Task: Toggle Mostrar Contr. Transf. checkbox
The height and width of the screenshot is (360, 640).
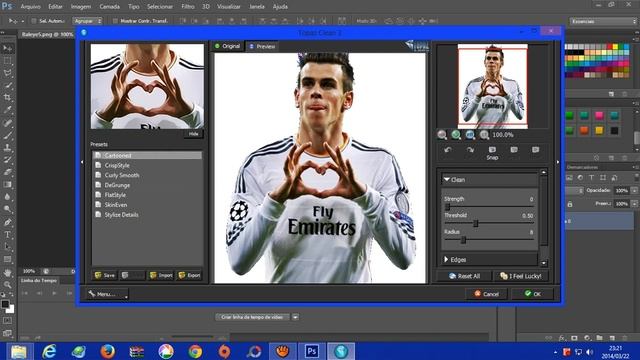Action: [115, 21]
